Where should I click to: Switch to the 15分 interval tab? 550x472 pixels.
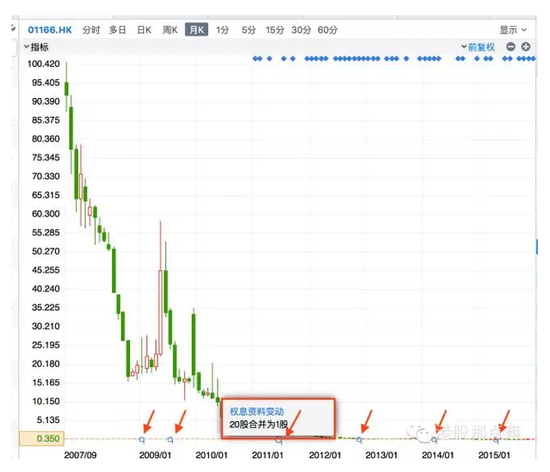(x=275, y=30)
